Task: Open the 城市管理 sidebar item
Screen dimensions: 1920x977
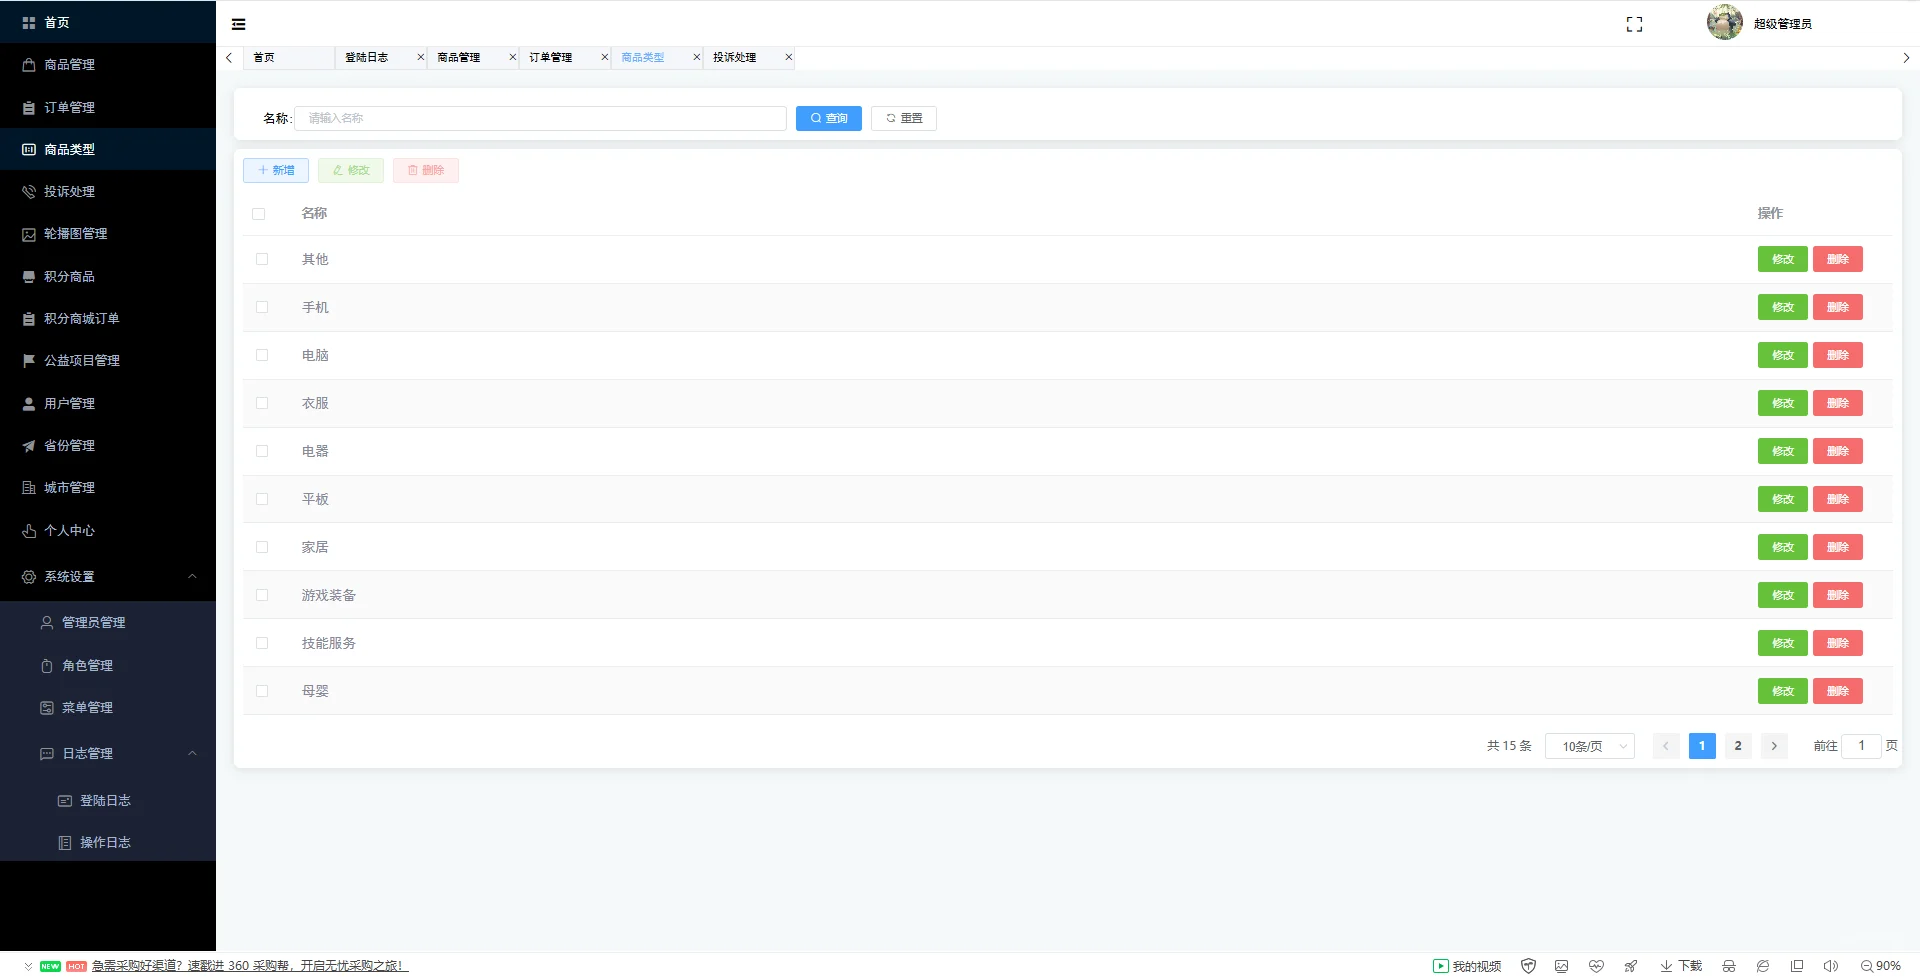Action: click(69, 487)
